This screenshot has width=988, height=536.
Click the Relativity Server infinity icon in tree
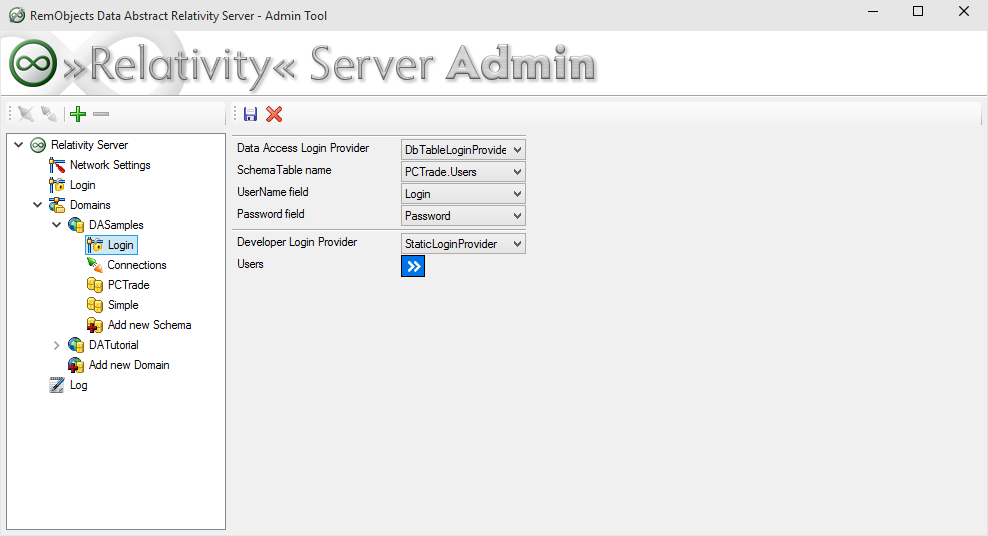38,145
